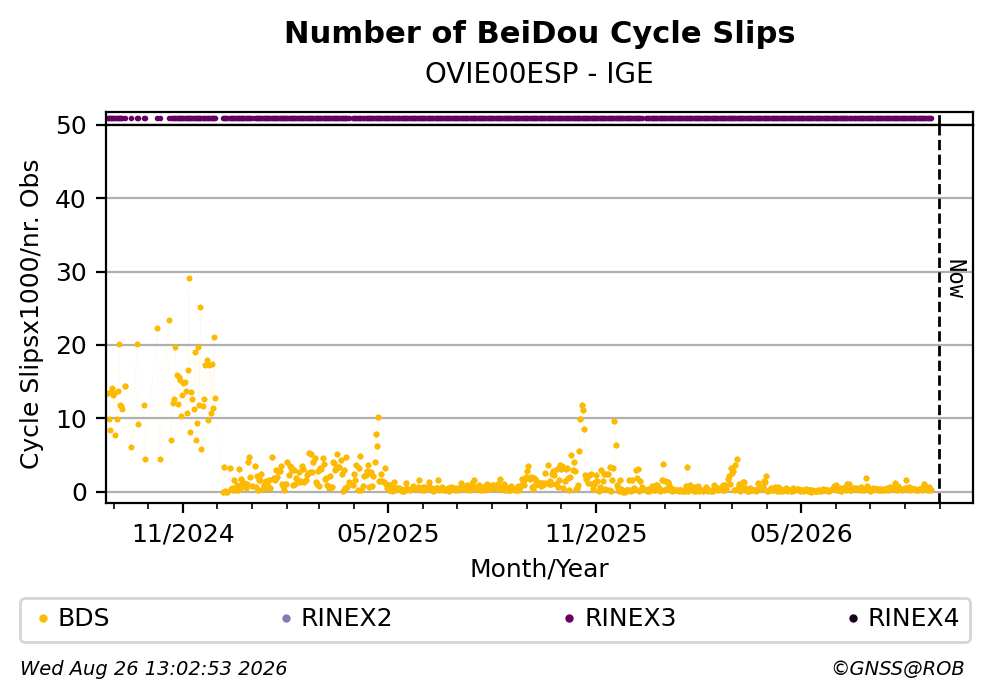Click the 05/2026 x-axis tick label
The height and width of the screenshot is (699, 993).
pyautogui.click(x=801, y=534)
